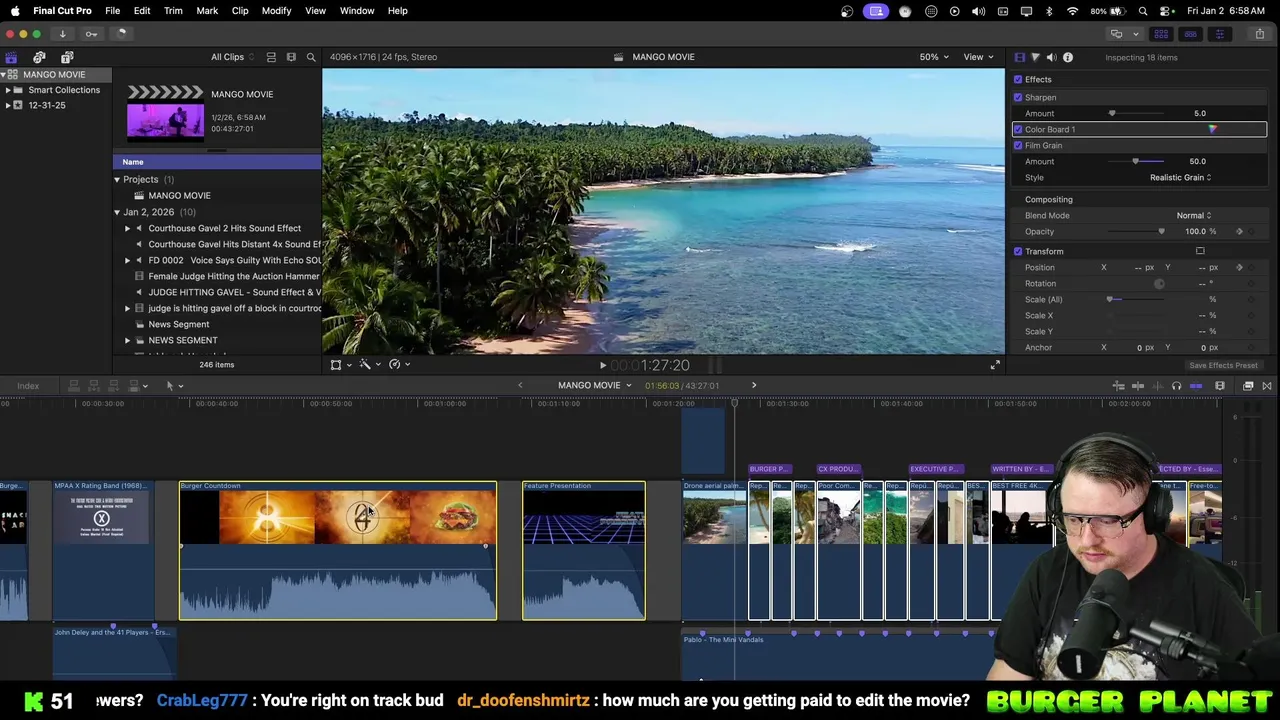This screenshot has height=720, width=1280.
Task: Select the MANGO MOVIE project thumbnail
Action: coord(165,112)
